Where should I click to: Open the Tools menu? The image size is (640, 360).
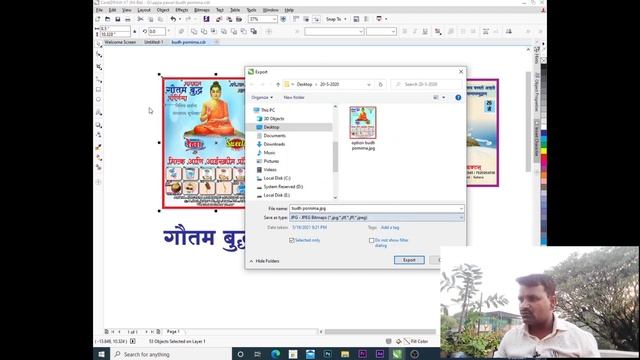coord(251,10)
